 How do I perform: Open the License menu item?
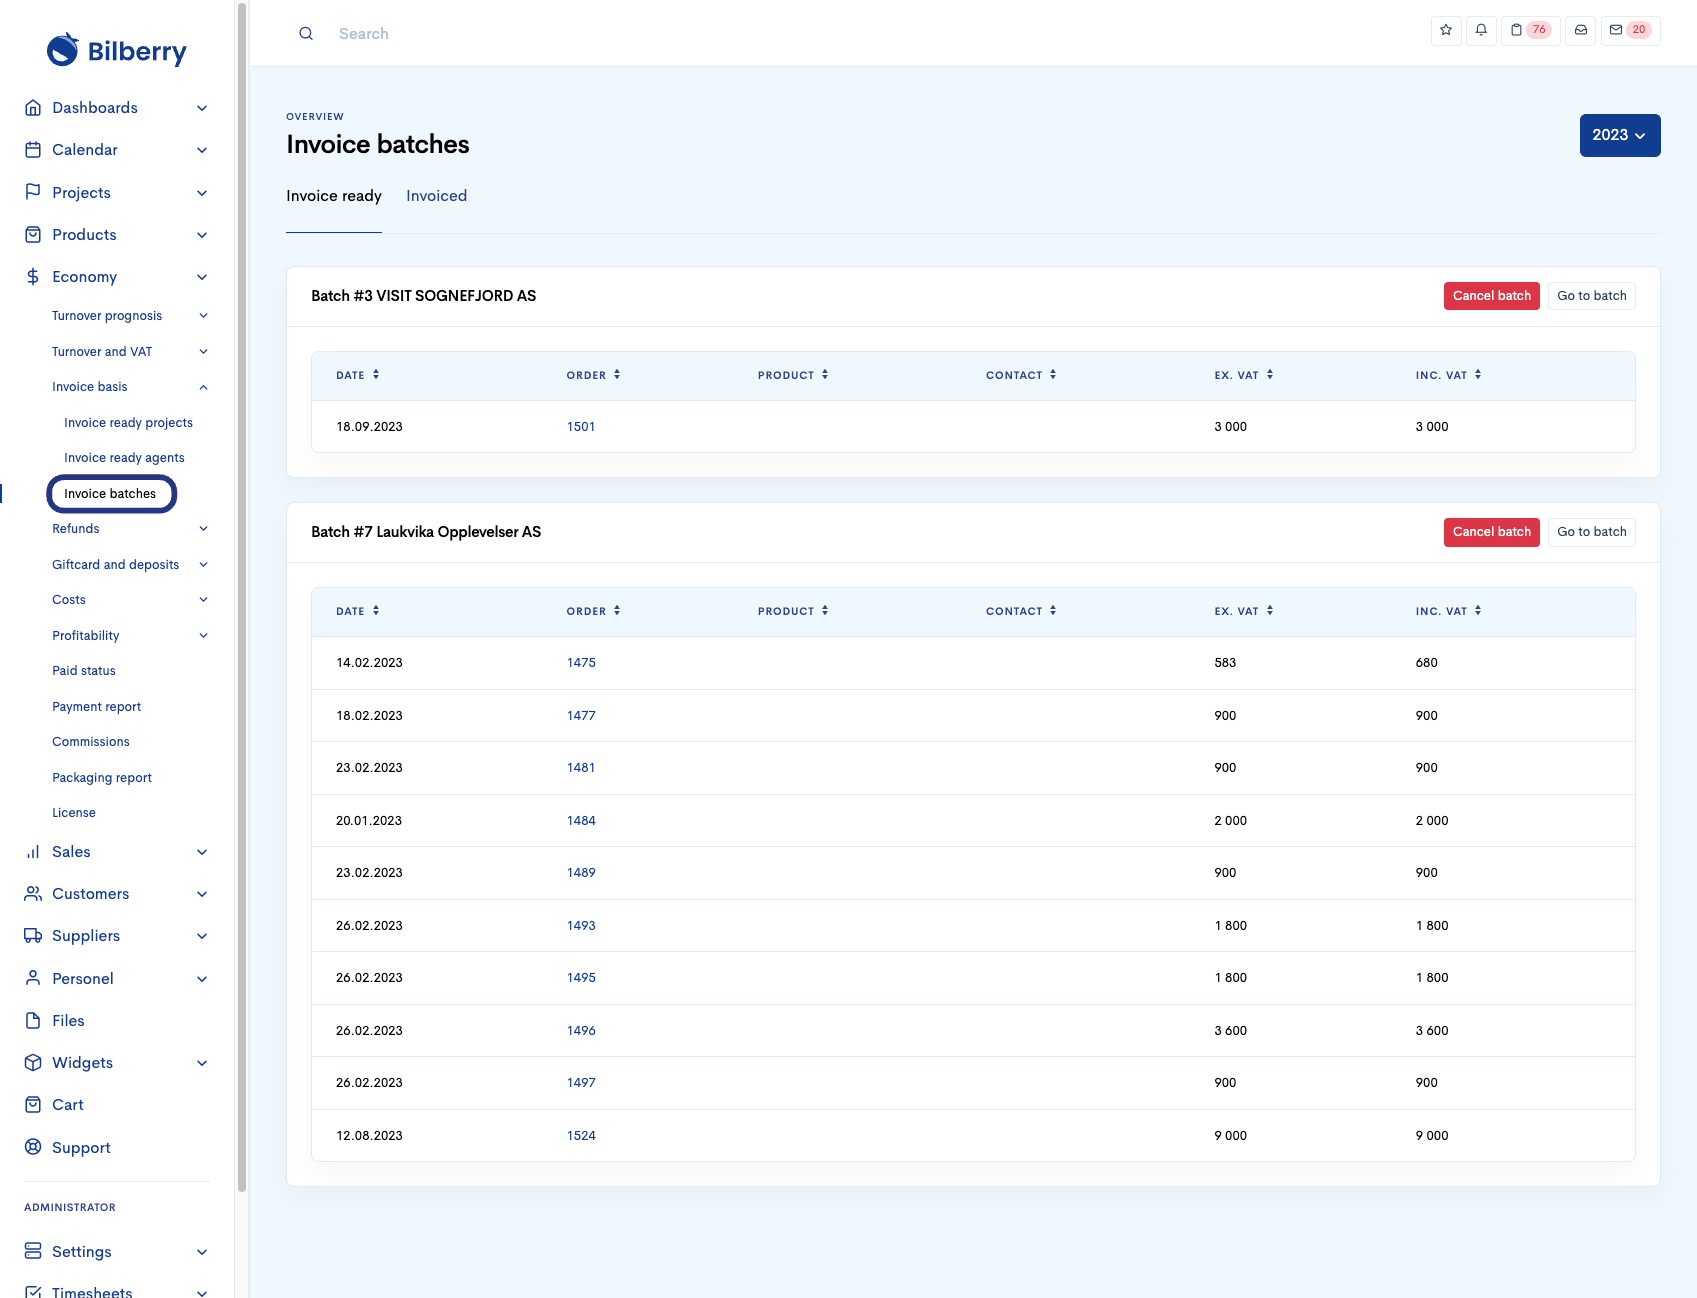(x=74, y=813)
